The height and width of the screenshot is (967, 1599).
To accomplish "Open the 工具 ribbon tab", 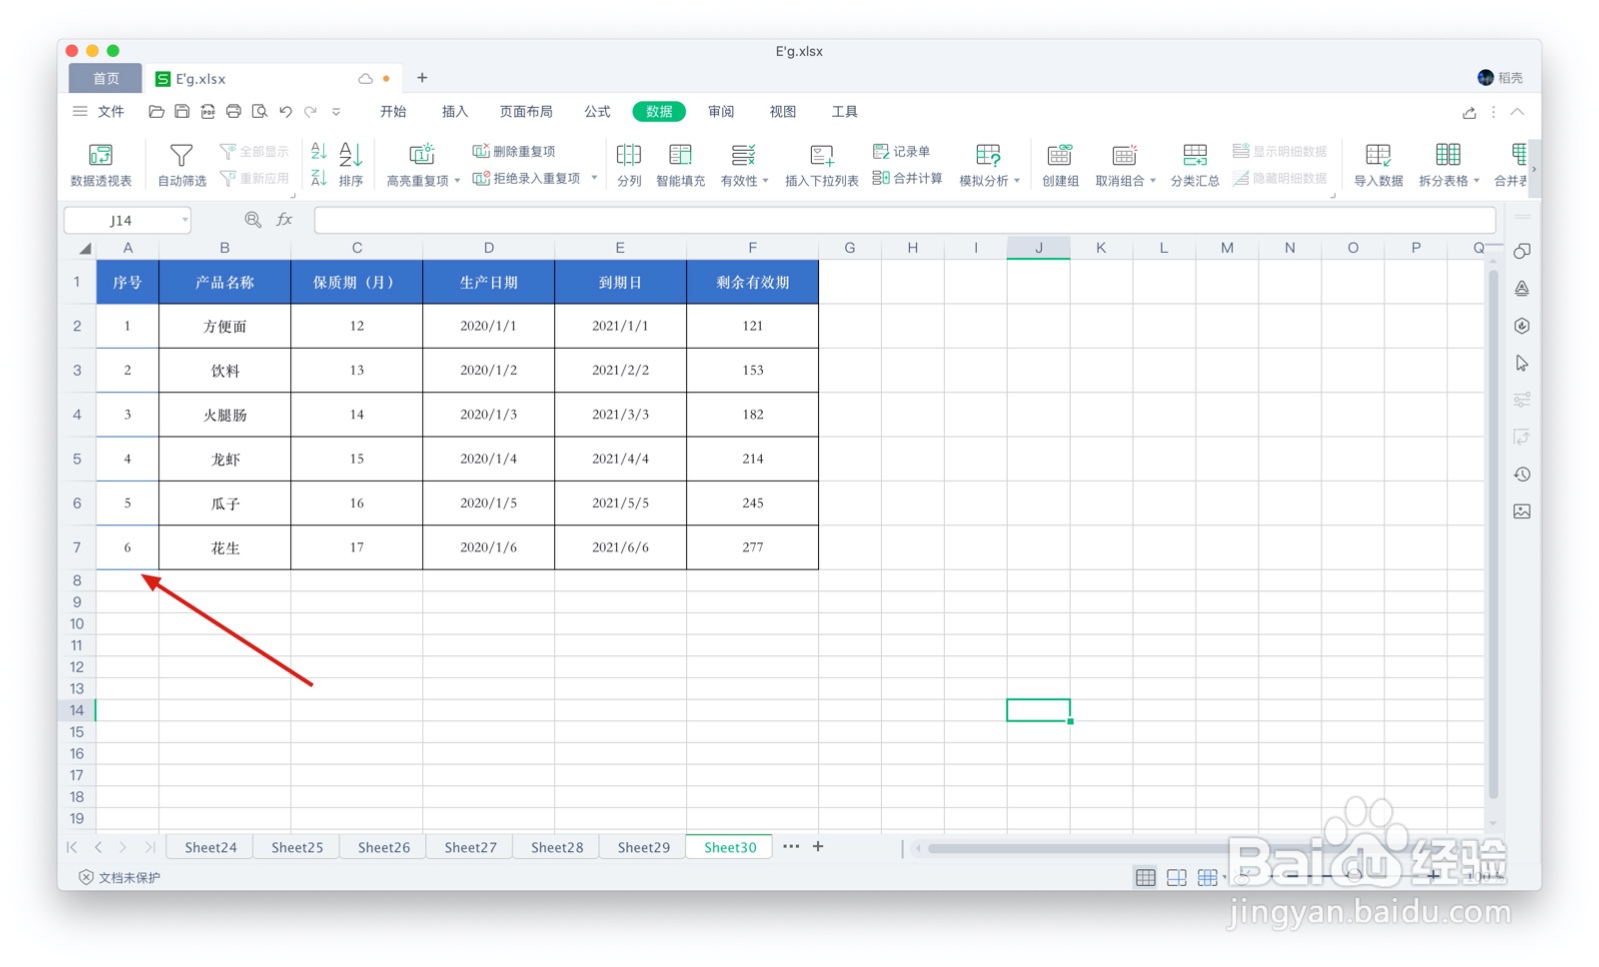I will (x=845, y=111).
